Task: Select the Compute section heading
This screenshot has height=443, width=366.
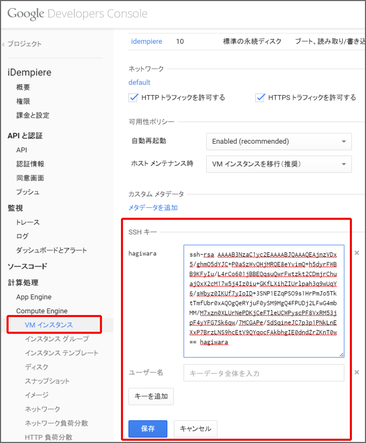Action: [x=23, y=282]
